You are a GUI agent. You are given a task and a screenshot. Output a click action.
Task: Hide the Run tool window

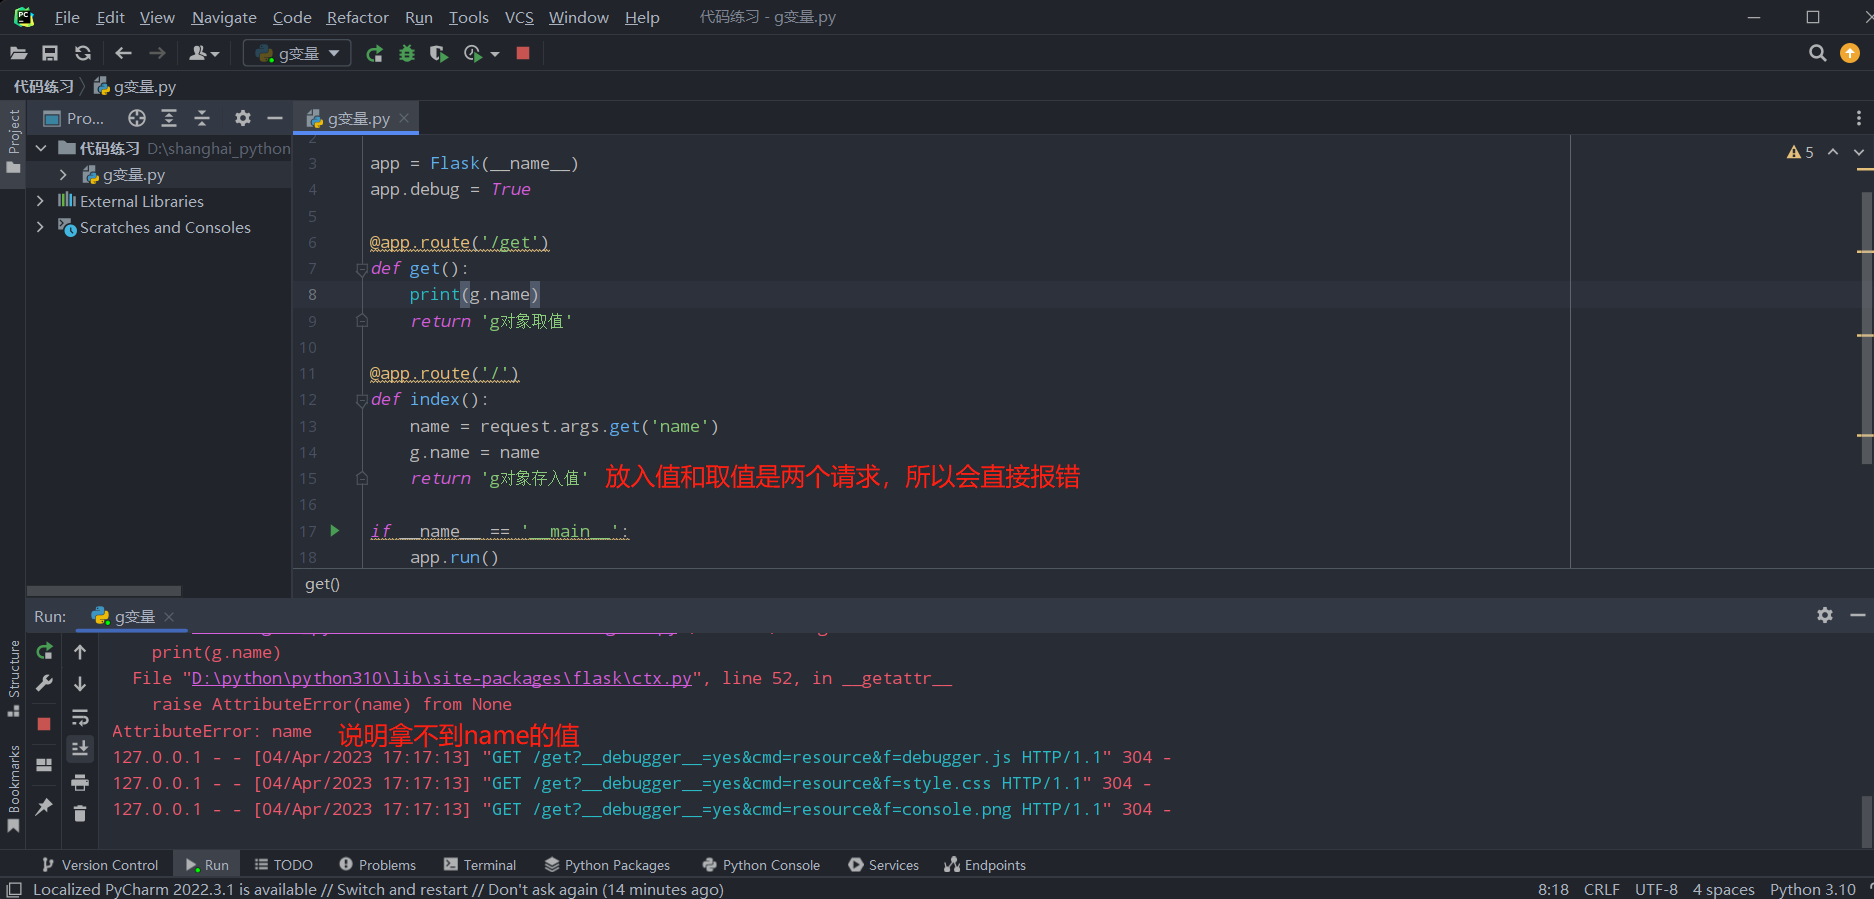tap(1858, 615)
